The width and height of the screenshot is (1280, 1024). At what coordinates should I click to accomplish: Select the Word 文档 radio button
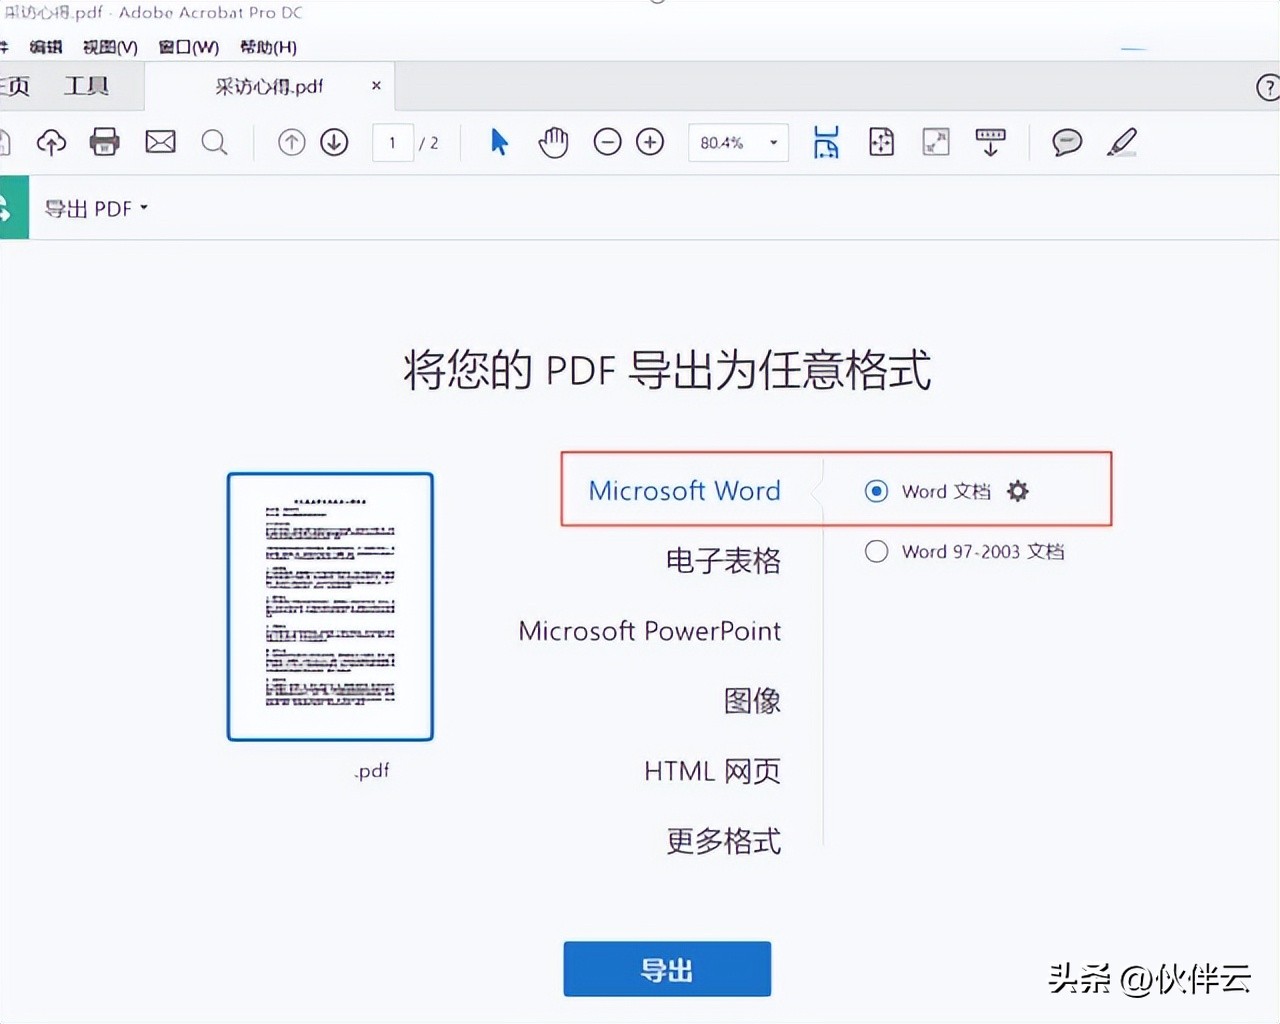point(875,491)
